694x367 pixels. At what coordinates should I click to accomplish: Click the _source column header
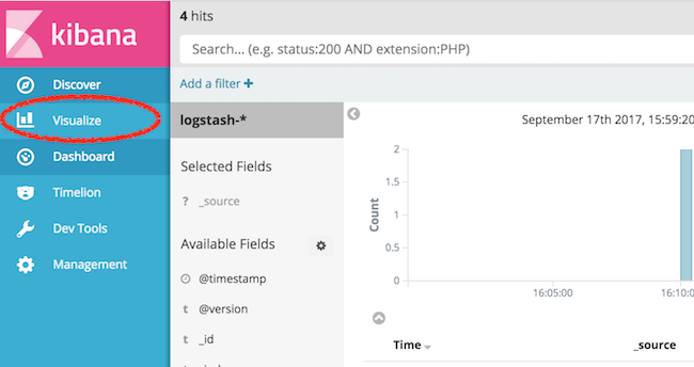pyautogui.click(x=655, y=345)
